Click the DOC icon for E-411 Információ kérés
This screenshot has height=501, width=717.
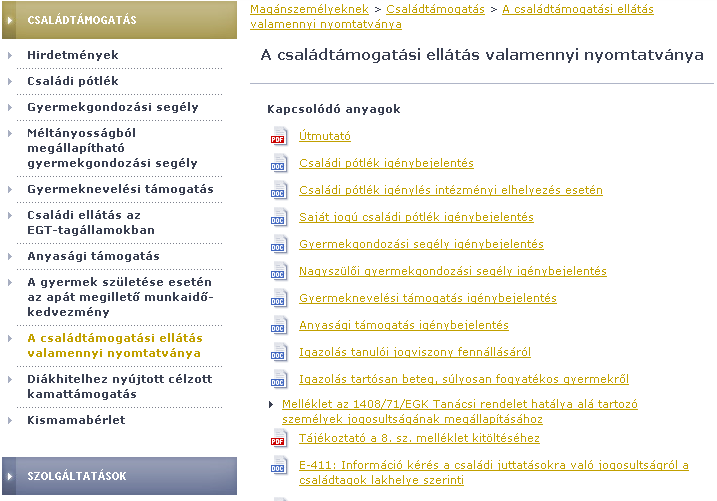[278, 465]
